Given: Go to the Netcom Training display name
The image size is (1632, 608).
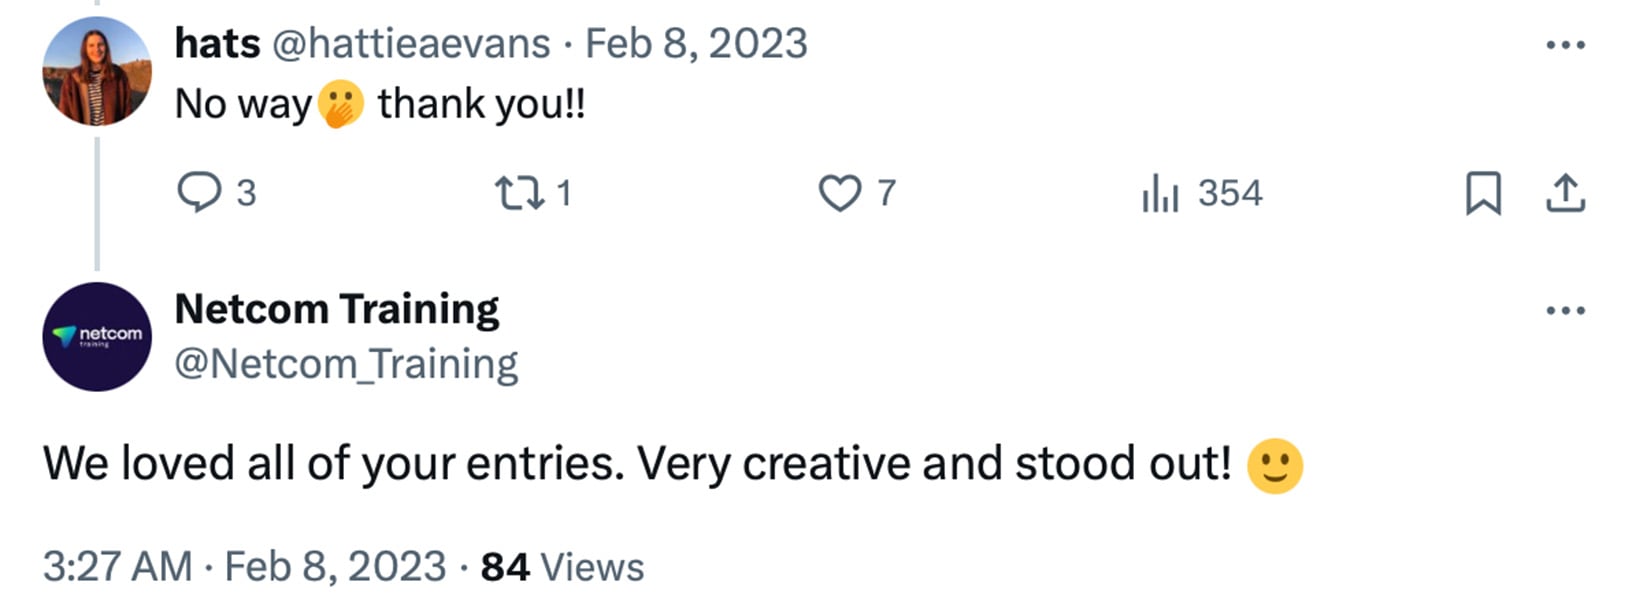Looking at the screenshot, I should click(x=337, y=310).
